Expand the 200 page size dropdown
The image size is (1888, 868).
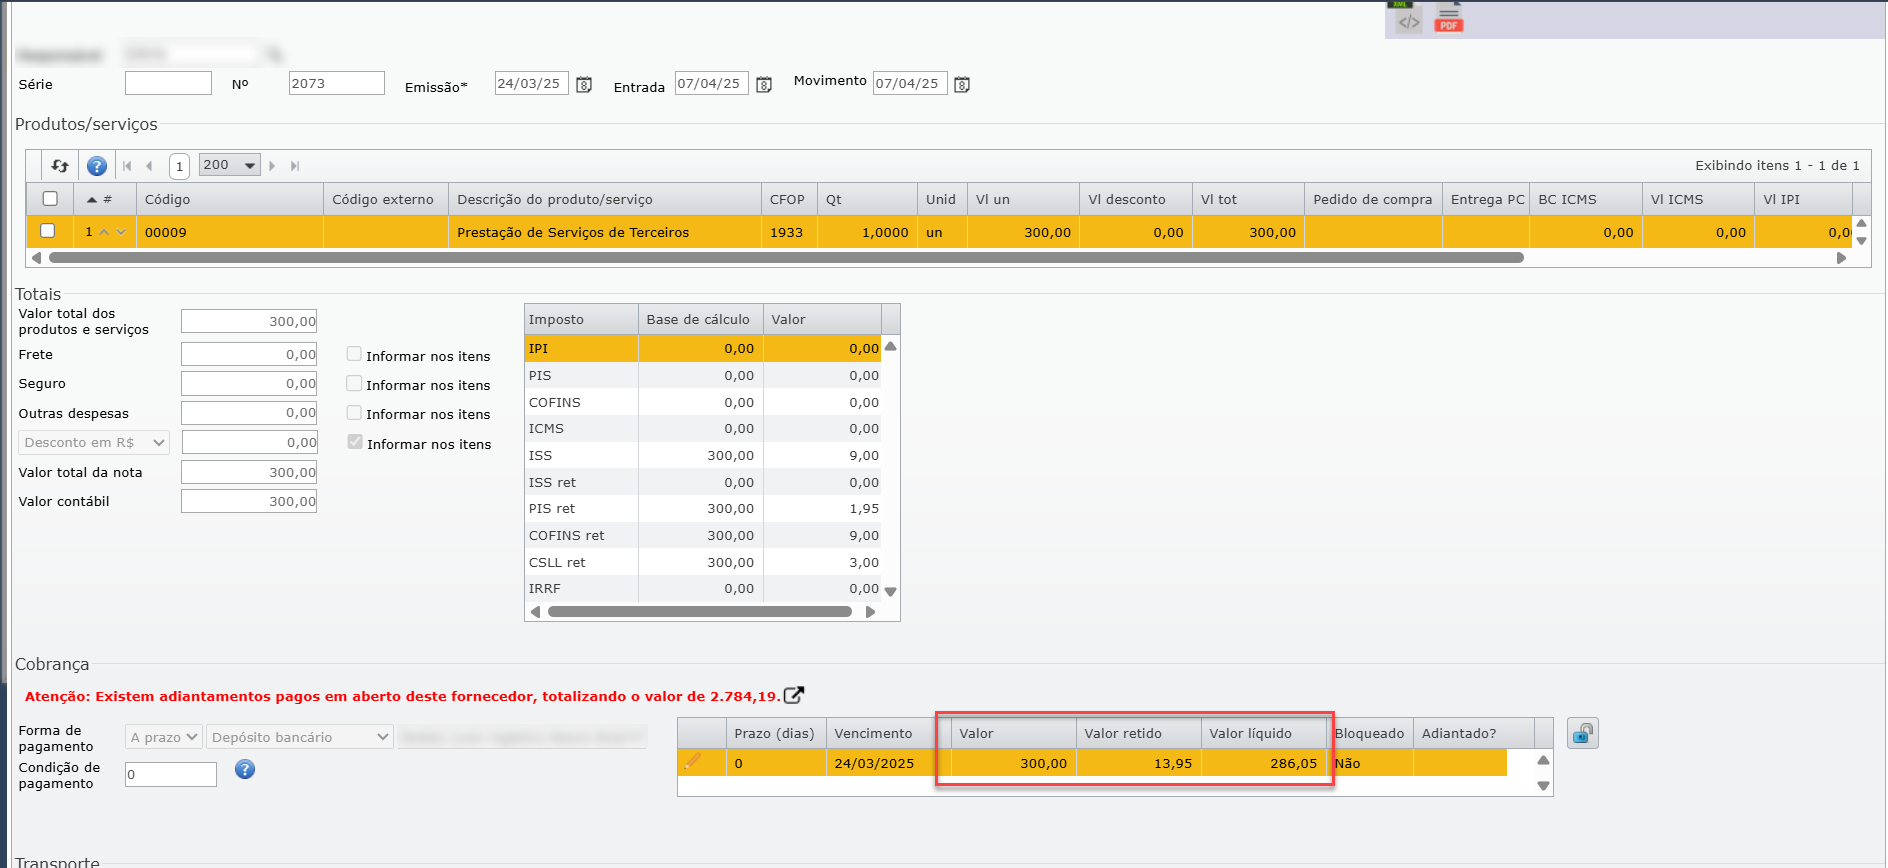[230, 165]
